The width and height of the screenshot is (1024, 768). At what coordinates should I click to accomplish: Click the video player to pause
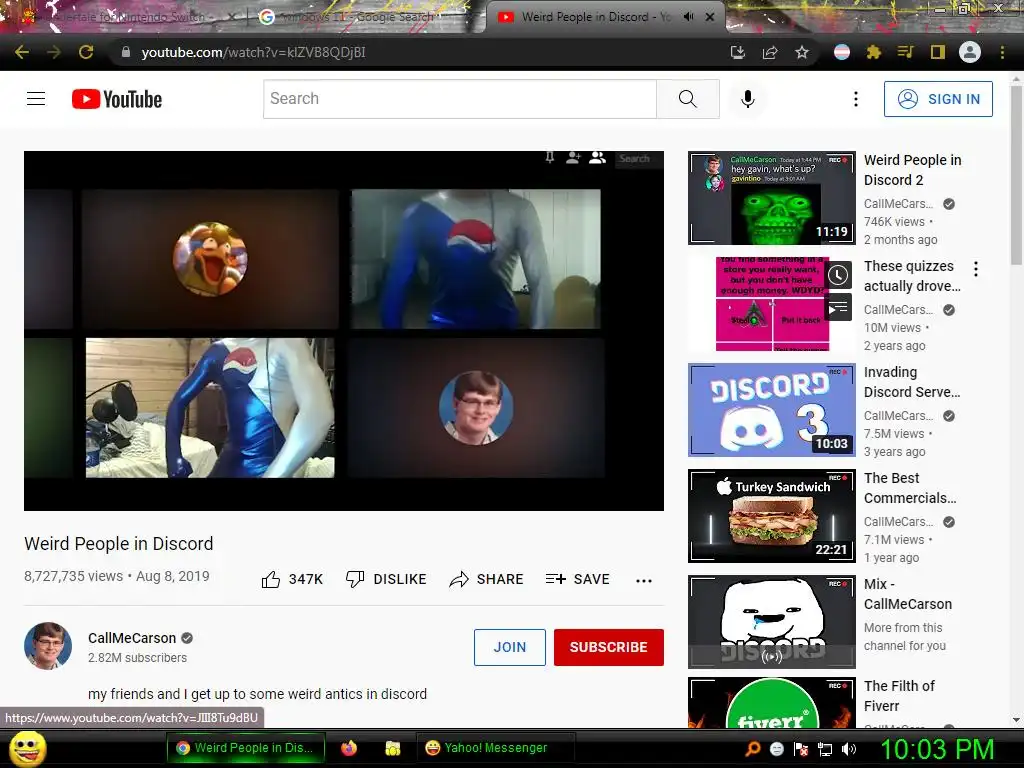(344, 330)
